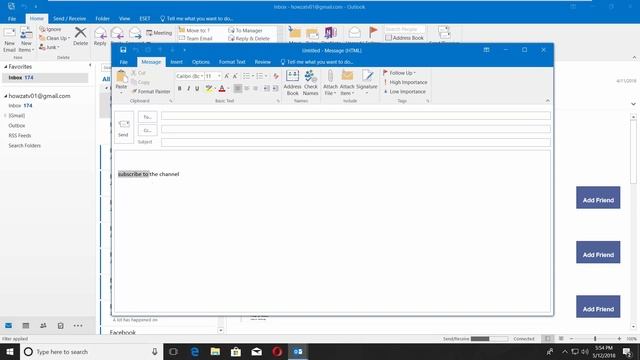This screenshot has height=360, width=640.
Task: Switch to Calendar view in navigation bar
Action: coord(26,325)
